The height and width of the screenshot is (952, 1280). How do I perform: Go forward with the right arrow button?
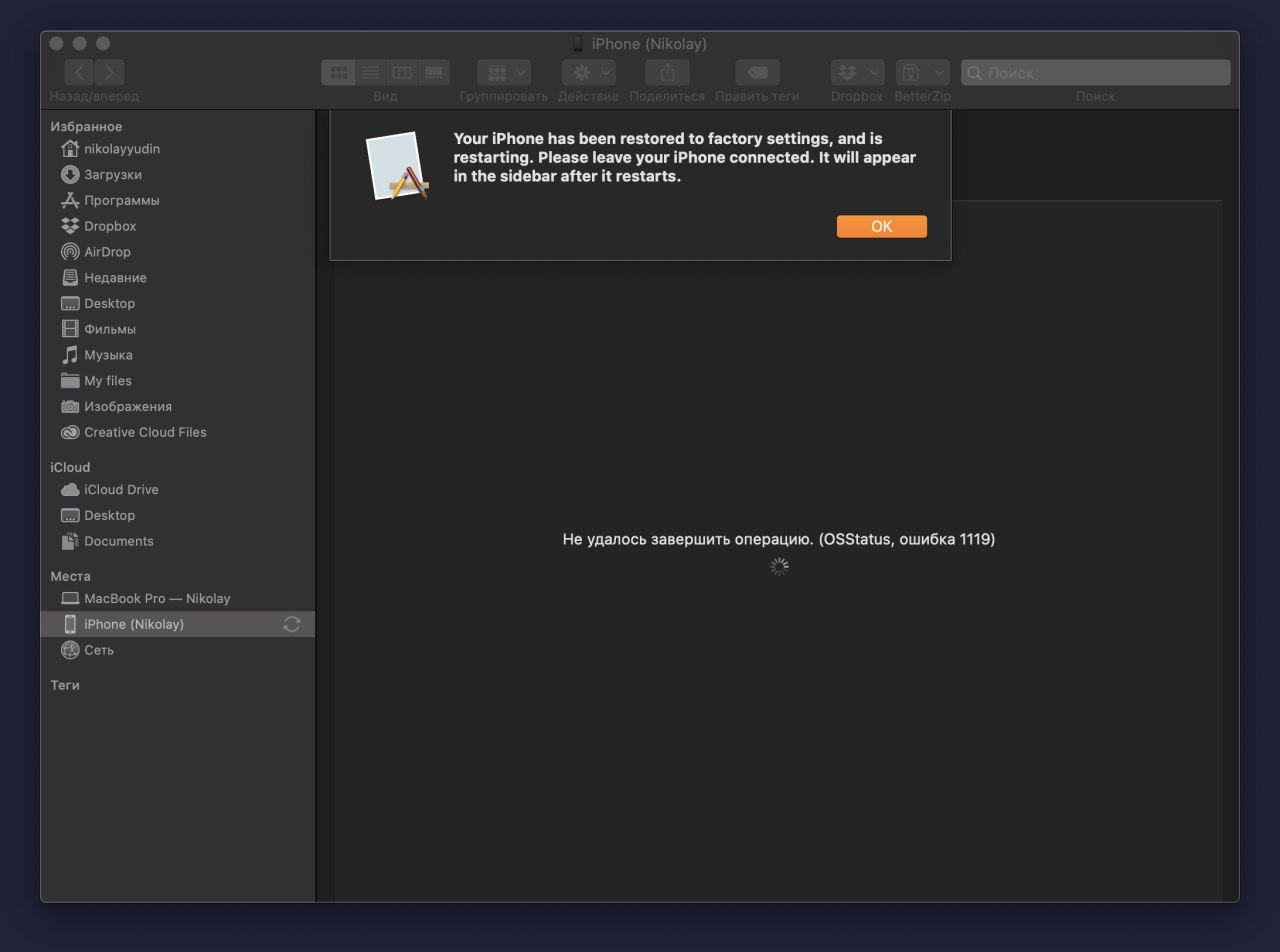(110, 72)
